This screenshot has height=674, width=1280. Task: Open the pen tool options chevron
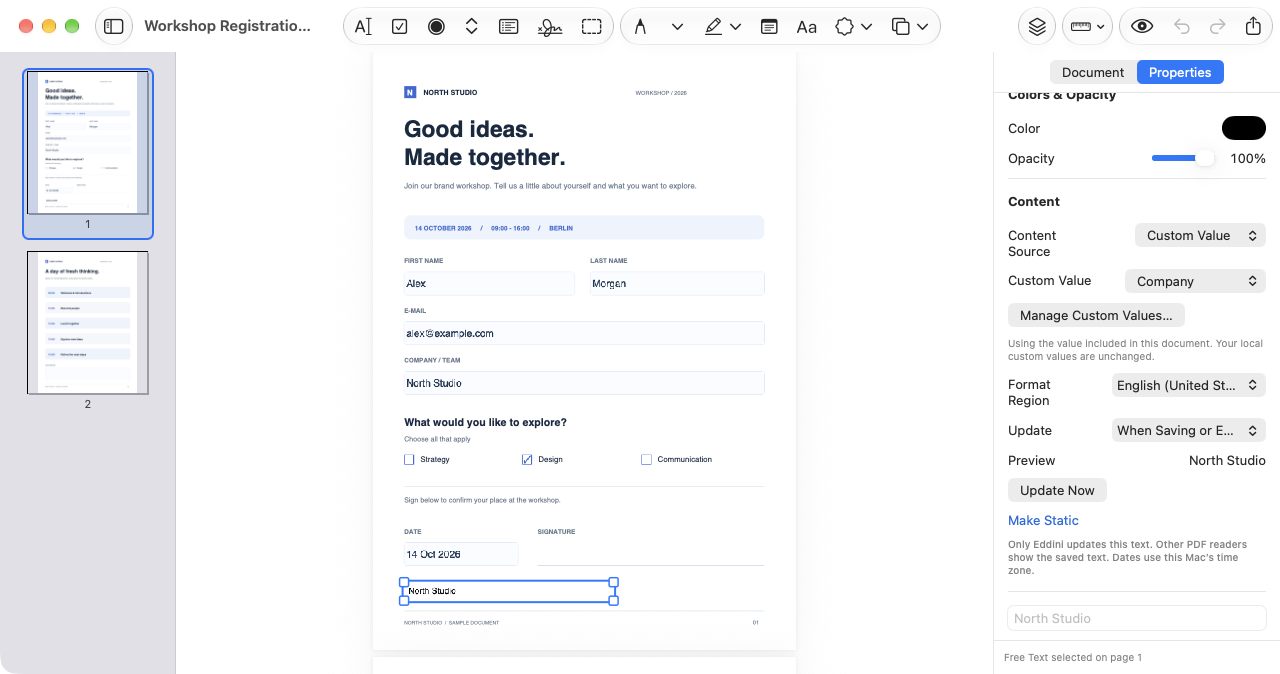click(677, 27)
